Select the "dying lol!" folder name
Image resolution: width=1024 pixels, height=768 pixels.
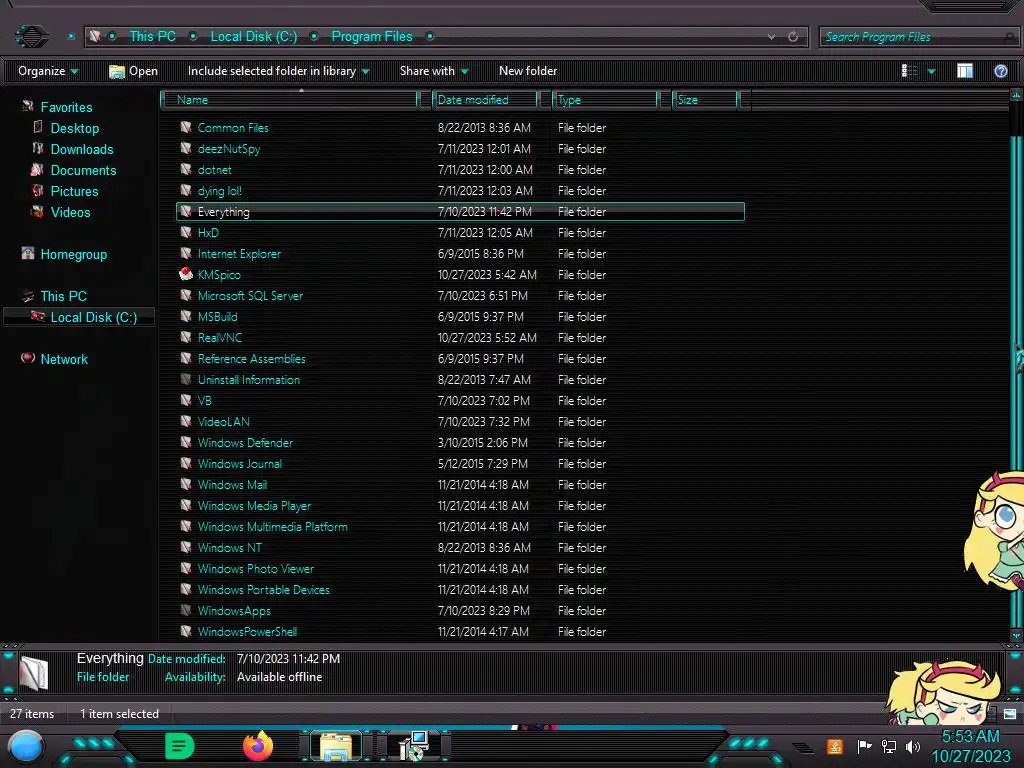tap(219, 191)
